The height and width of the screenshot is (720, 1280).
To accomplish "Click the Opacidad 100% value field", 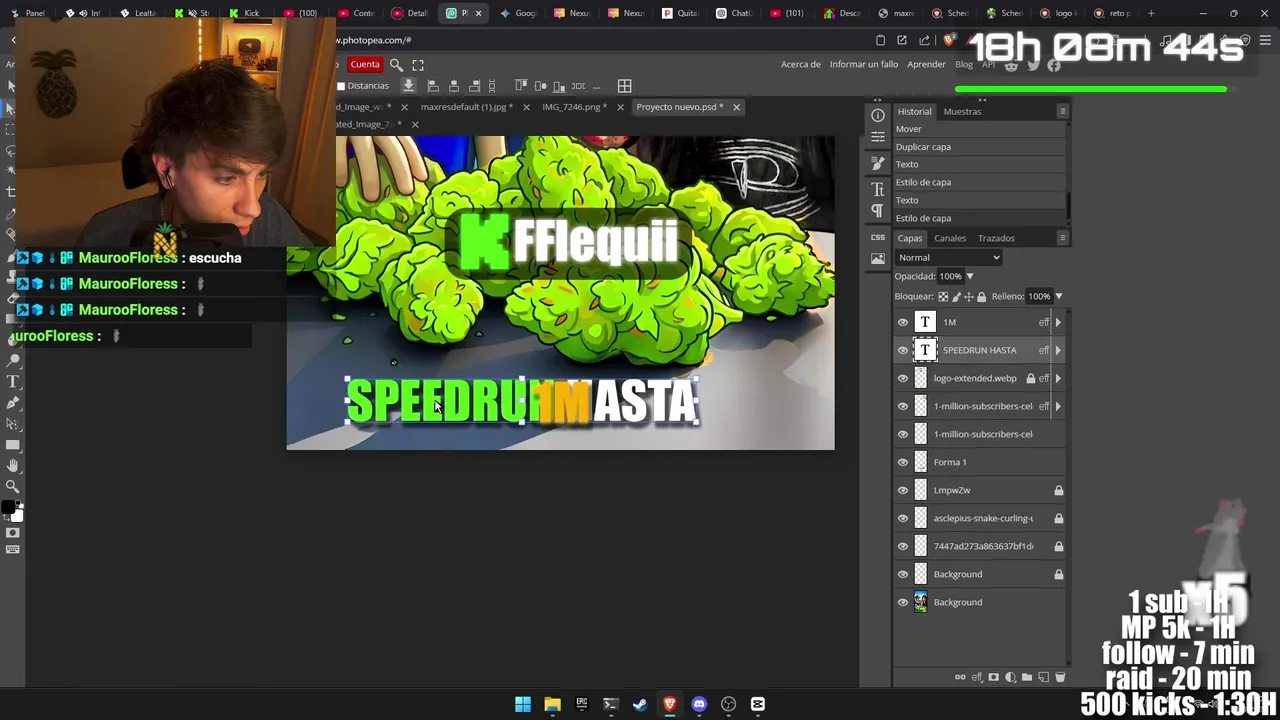I will click(949, 277).
